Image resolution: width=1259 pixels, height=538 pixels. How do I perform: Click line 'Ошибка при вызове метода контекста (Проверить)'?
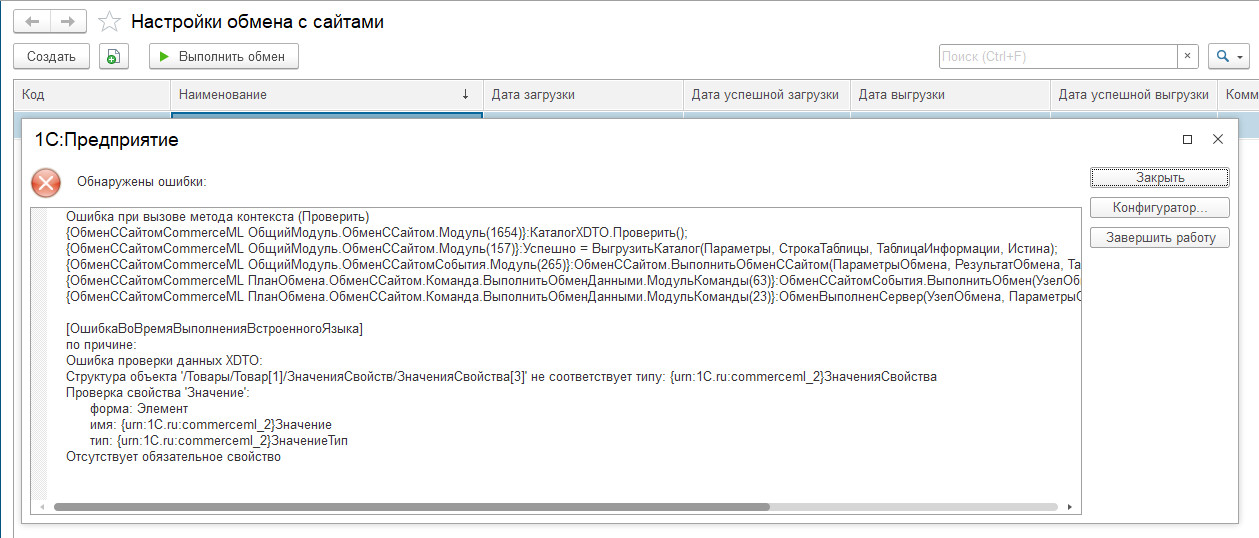pyautogui.click(x=218, y=216)
